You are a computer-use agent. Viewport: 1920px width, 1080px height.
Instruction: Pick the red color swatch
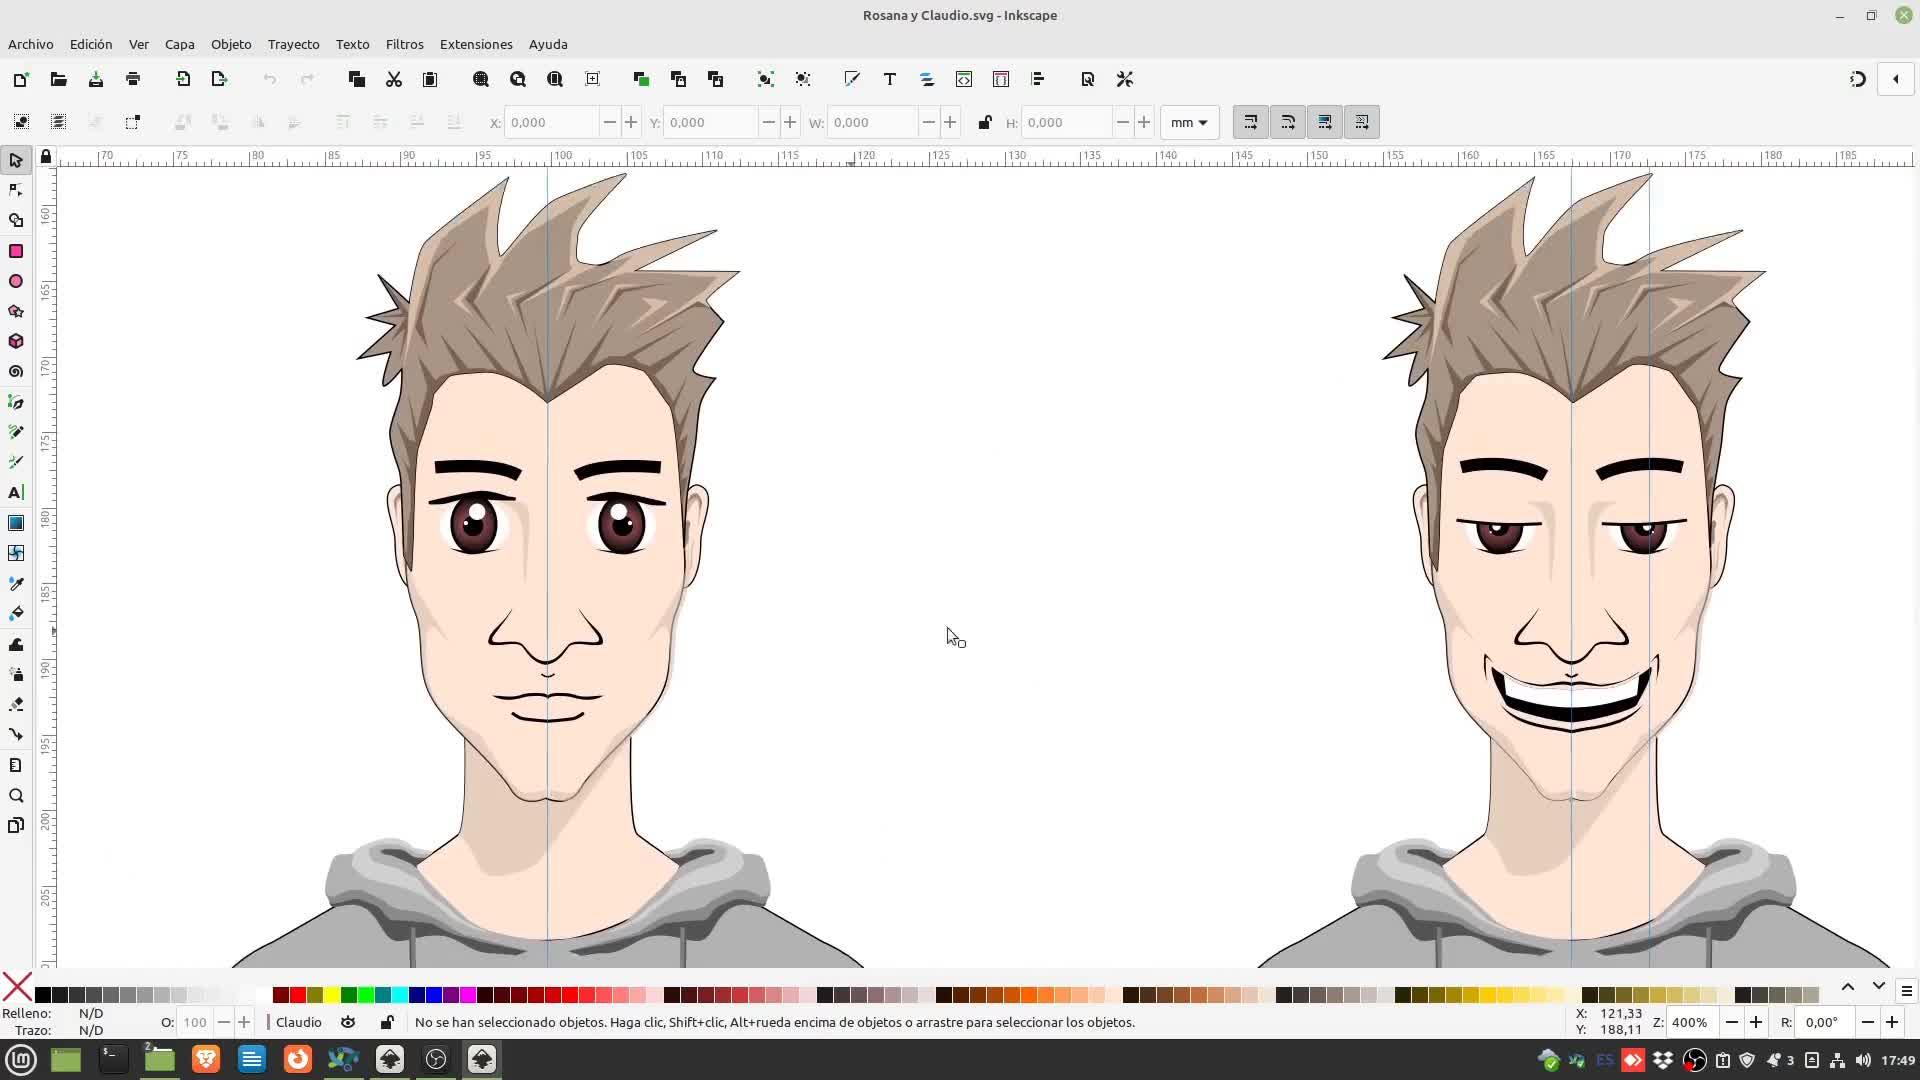coord(298,994)
